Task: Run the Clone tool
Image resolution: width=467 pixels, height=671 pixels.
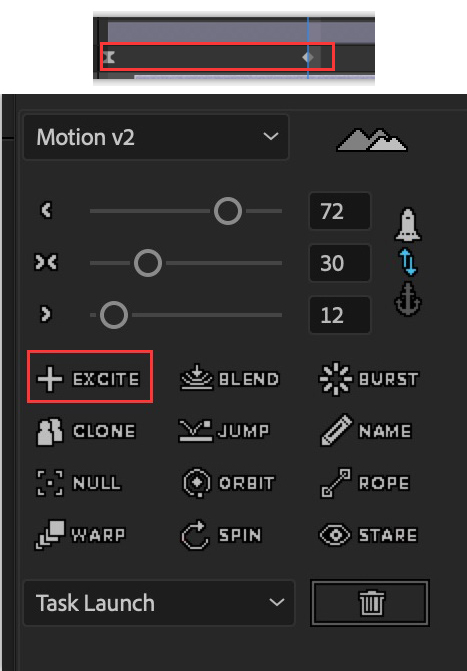Action: [x=87, y=431]
